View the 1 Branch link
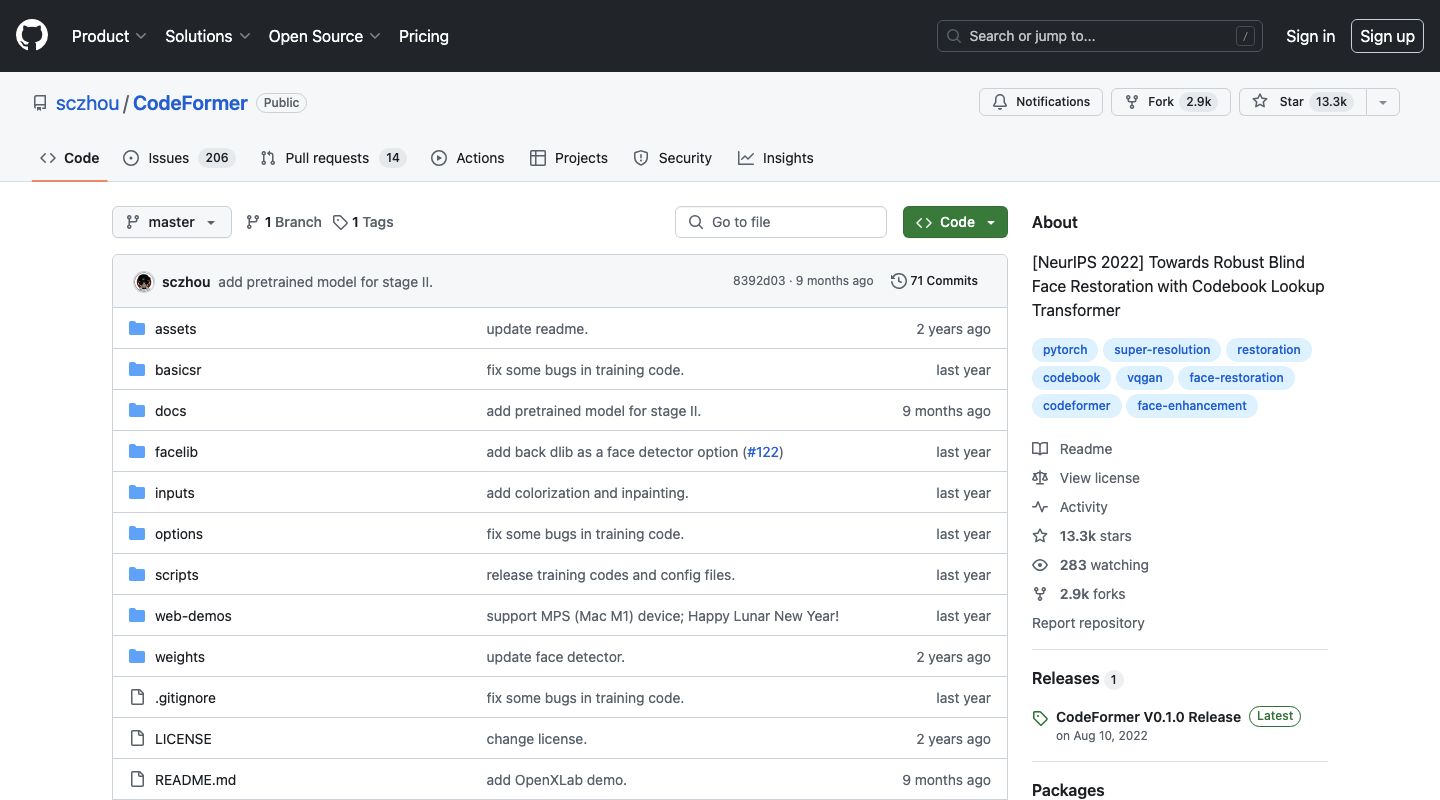Viewport: 1440px width, 800px height. point(284,222)
